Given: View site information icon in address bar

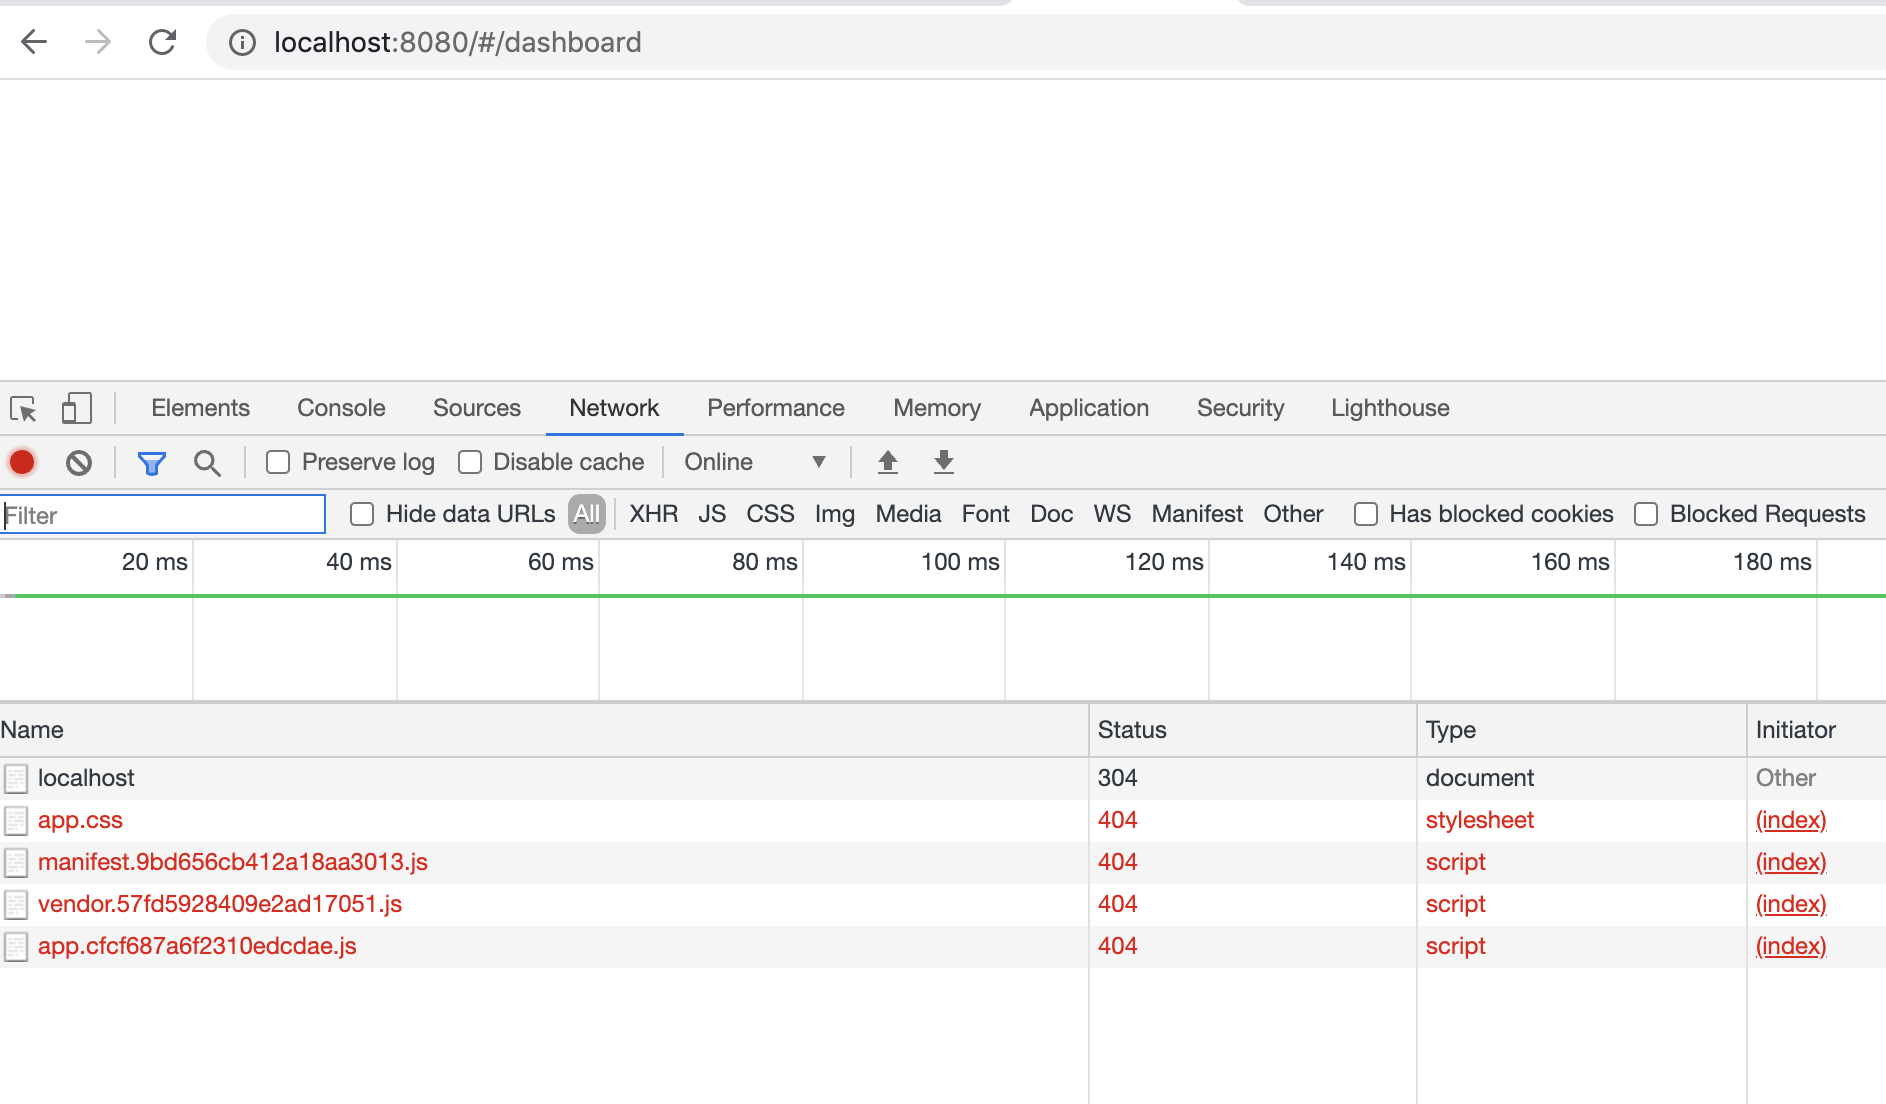Looking at the screenshot, I should tap(242, 42).
